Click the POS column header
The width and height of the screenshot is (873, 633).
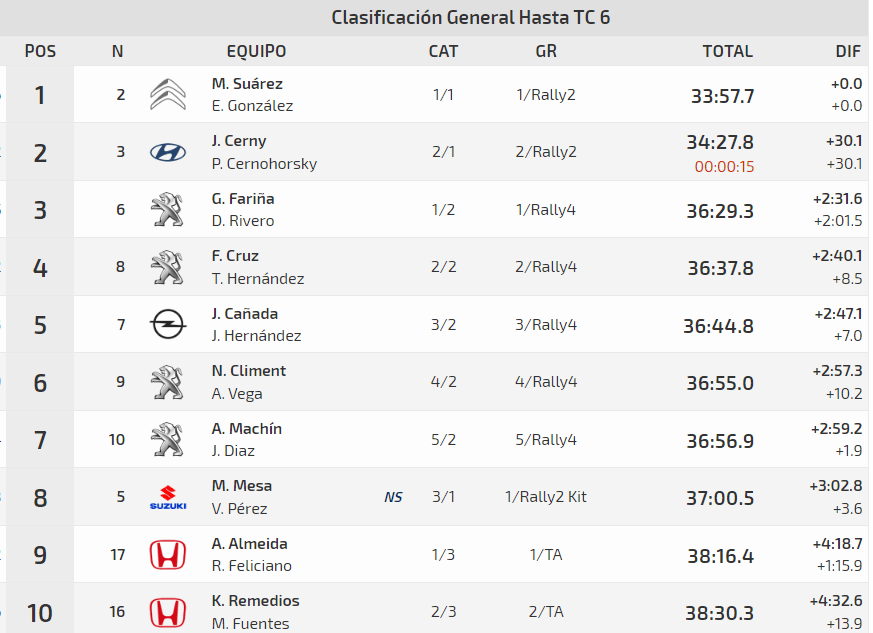40,51
